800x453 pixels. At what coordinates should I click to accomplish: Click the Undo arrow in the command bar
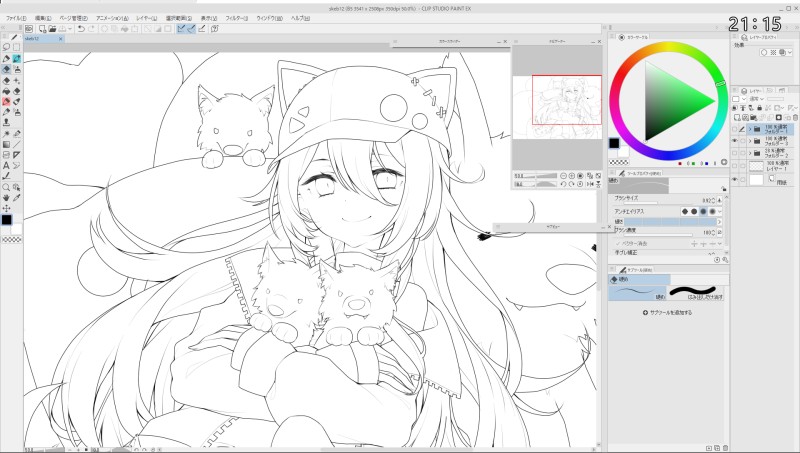point(81,29)
